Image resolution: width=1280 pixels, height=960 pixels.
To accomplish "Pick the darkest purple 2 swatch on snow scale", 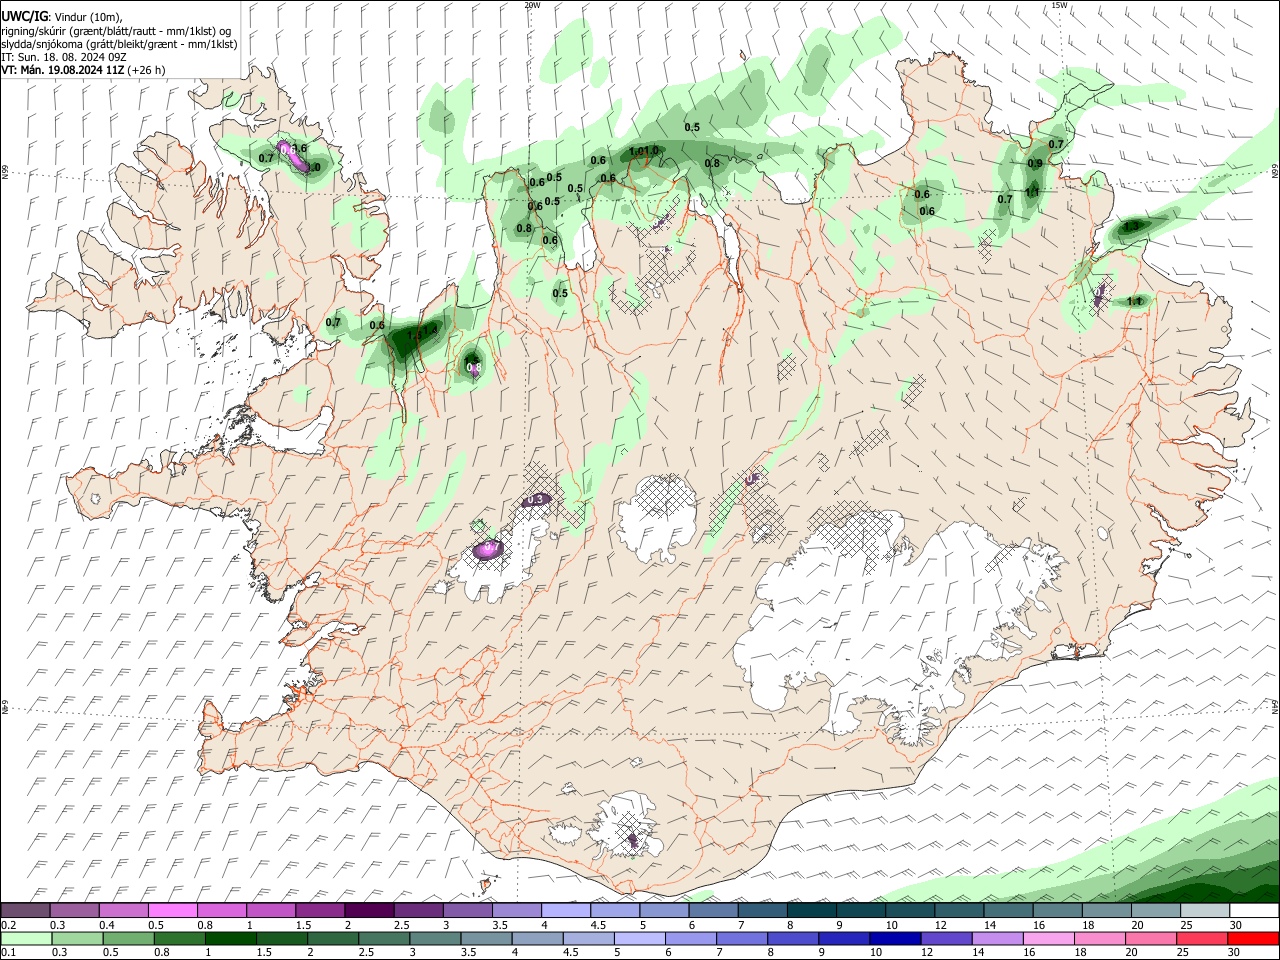I will click(x=369, y=910).
